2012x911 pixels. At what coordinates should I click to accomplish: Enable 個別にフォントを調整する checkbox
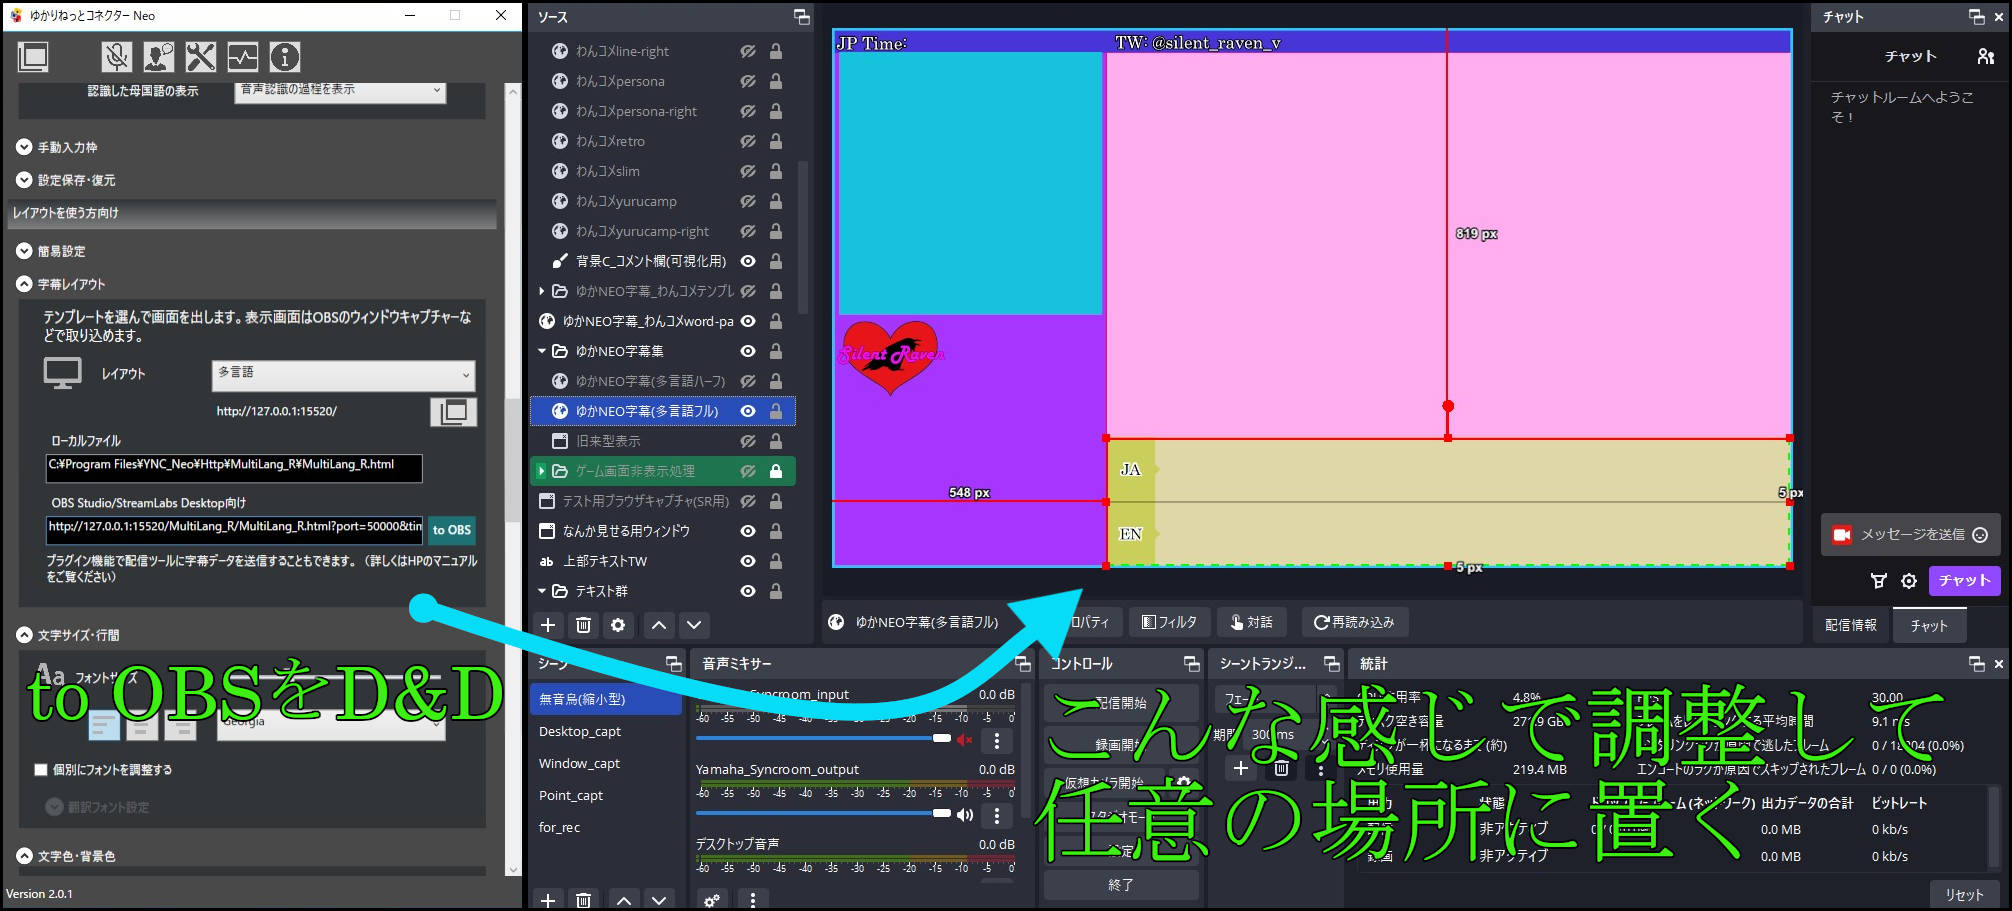coord(41,770)
